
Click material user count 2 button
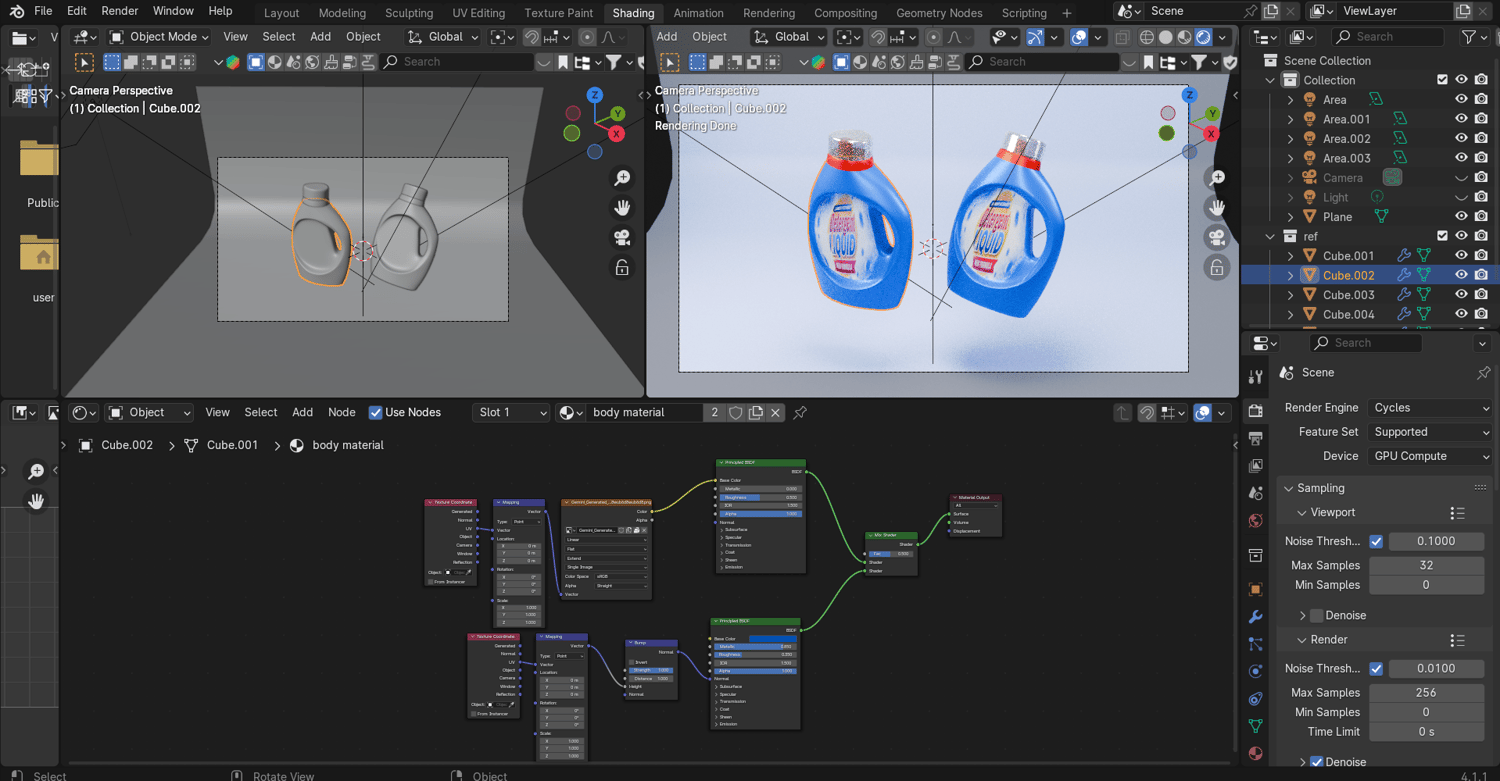click(714, 412)
